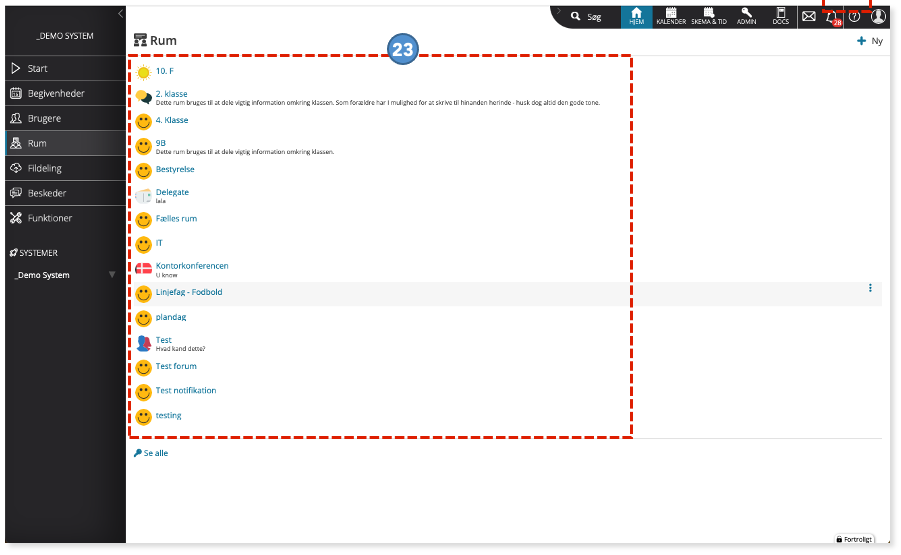Image resolution: width=901 pixels, height=555 pixels.
Task: Select Beskeder in the sidebar
Action: (66, 193)
